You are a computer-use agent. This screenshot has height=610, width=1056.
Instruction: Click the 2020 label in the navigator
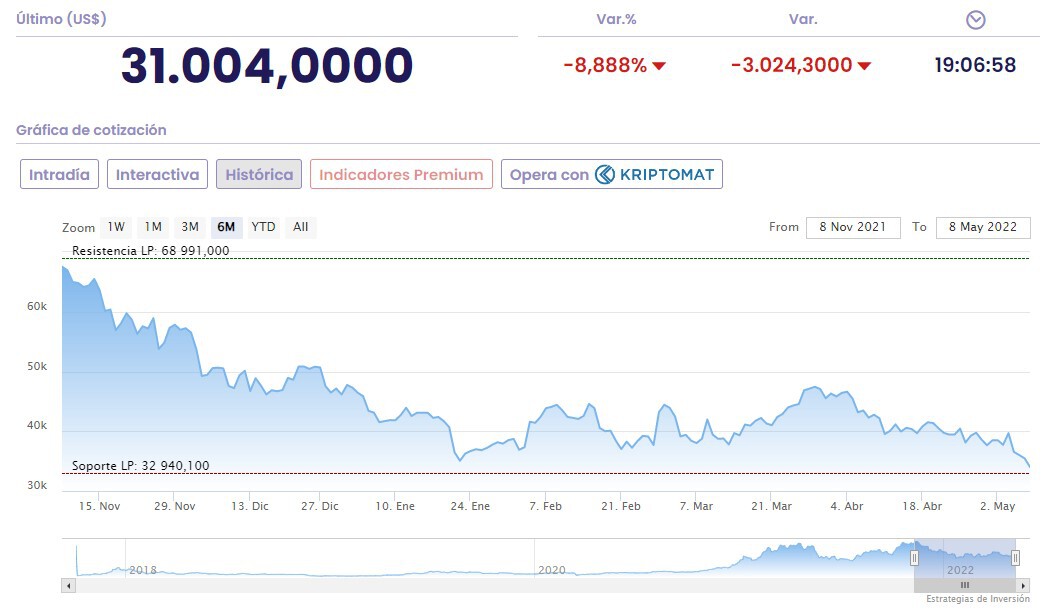tap(552, 570)
